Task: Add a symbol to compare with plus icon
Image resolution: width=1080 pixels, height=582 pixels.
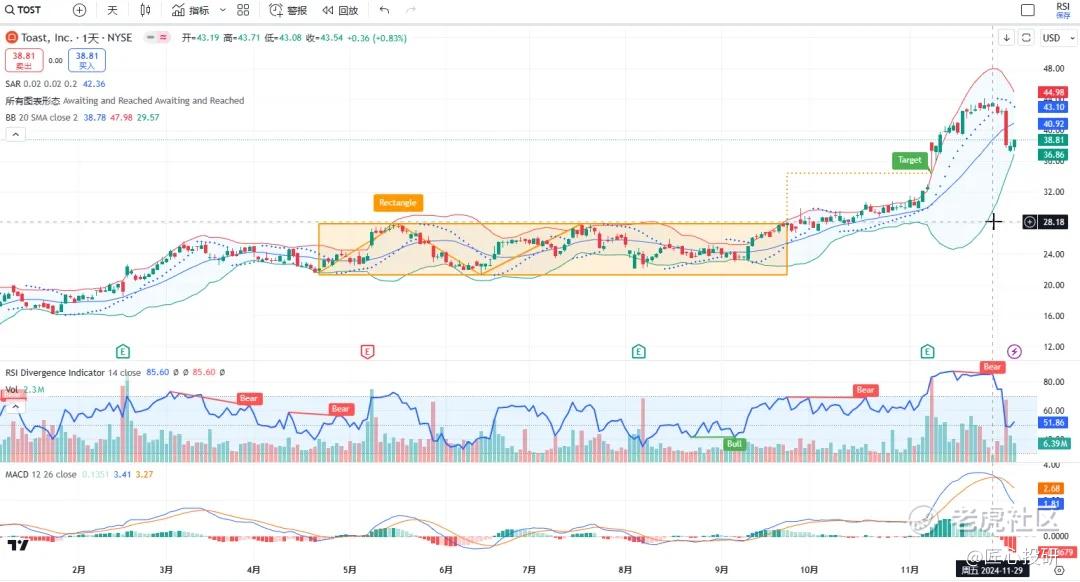Action: click(x=79, y=10)
